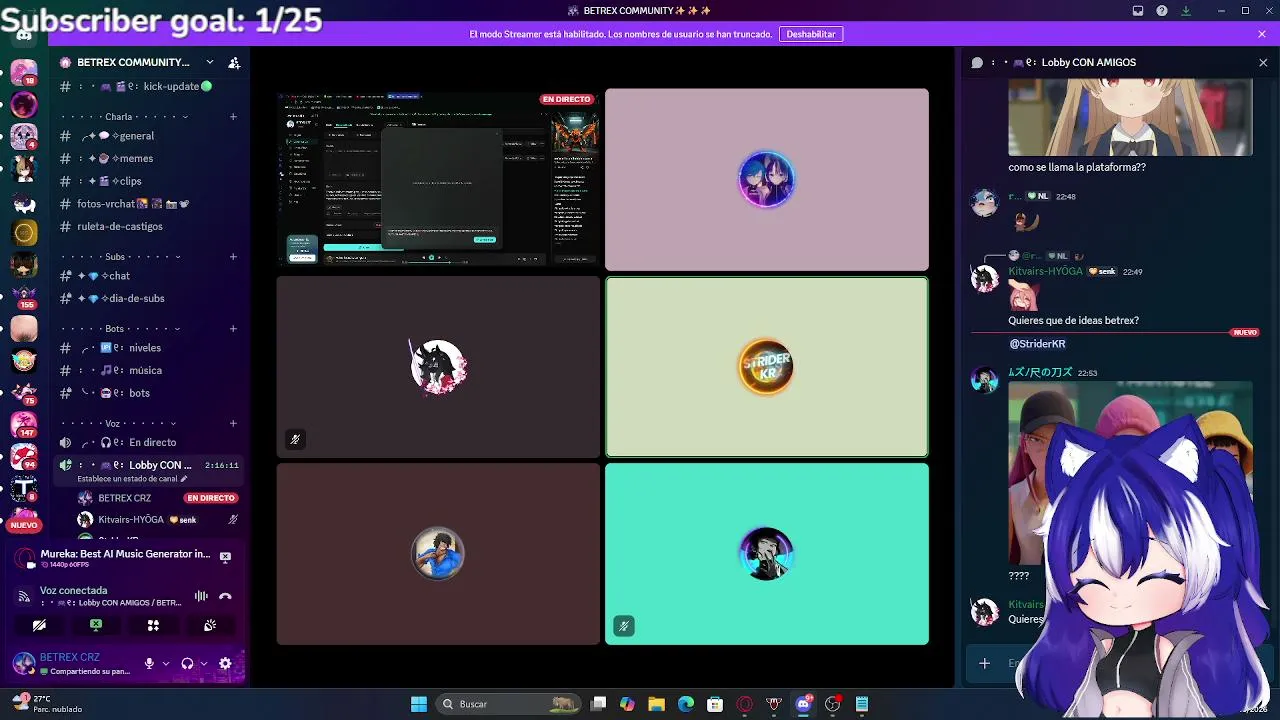Screen dimensions: 1280x720
Task: Mute the microphone in the user panel
Action: [x=149, y=663]
